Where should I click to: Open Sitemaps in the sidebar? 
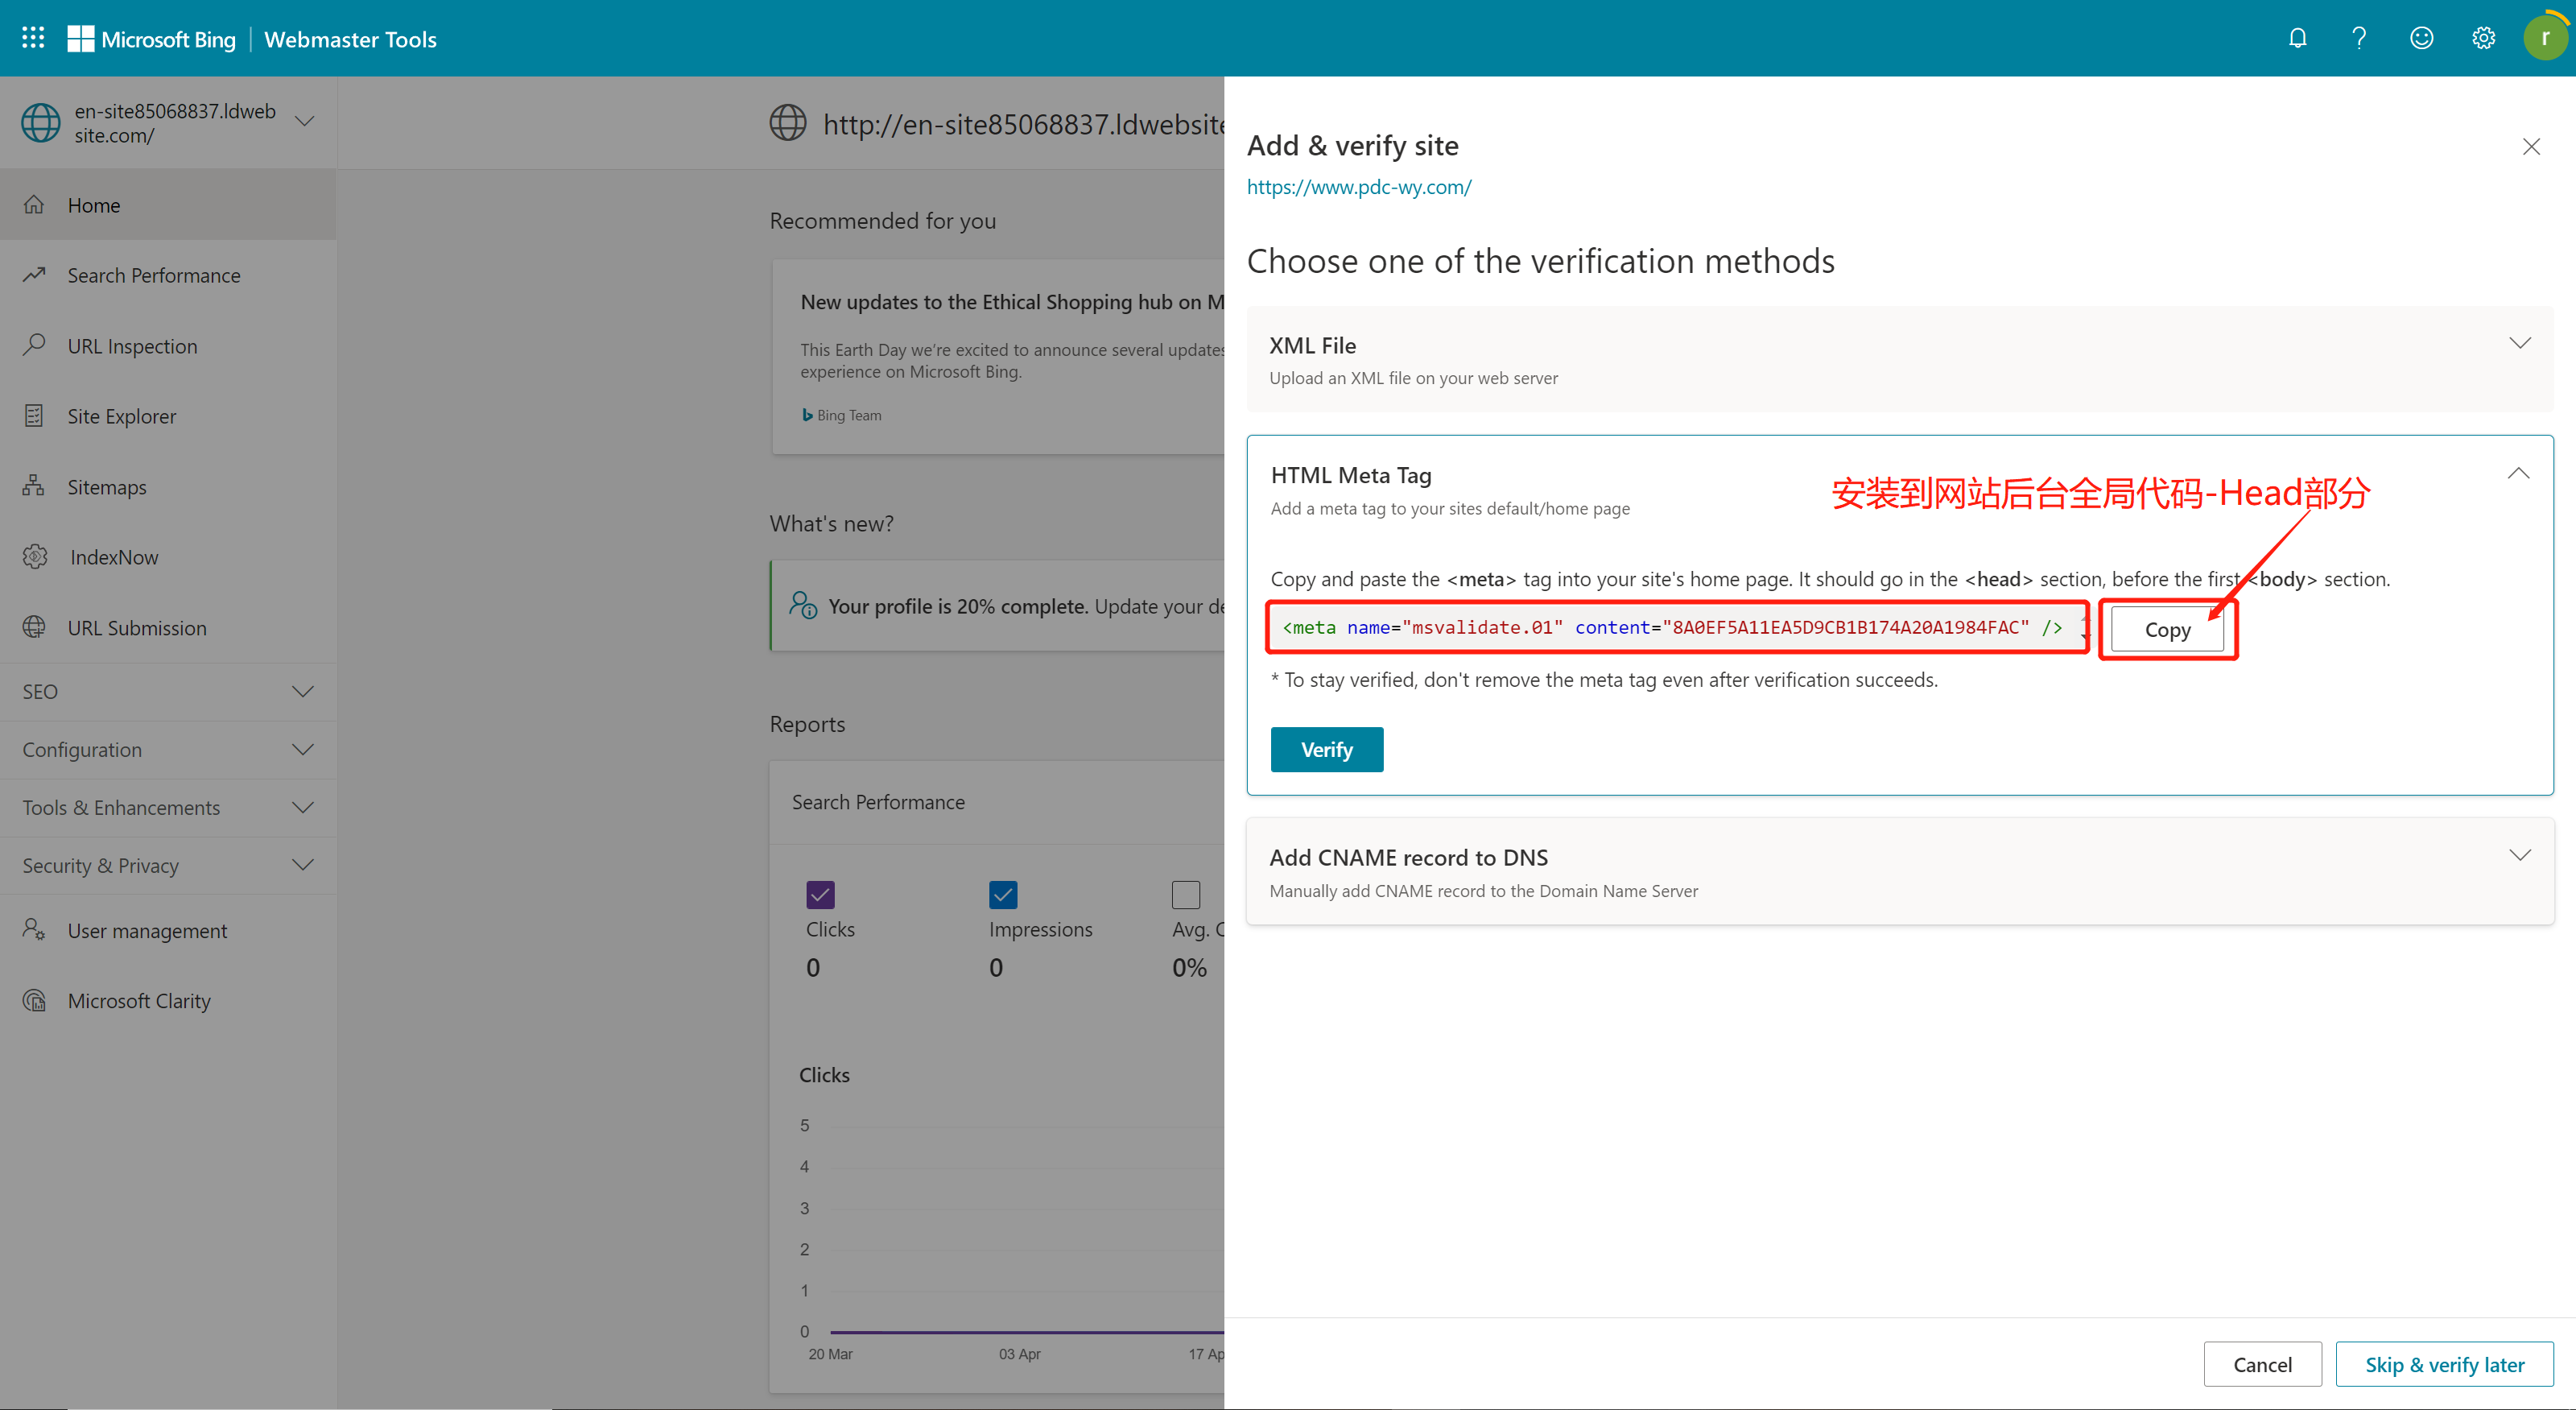(106, 487)
